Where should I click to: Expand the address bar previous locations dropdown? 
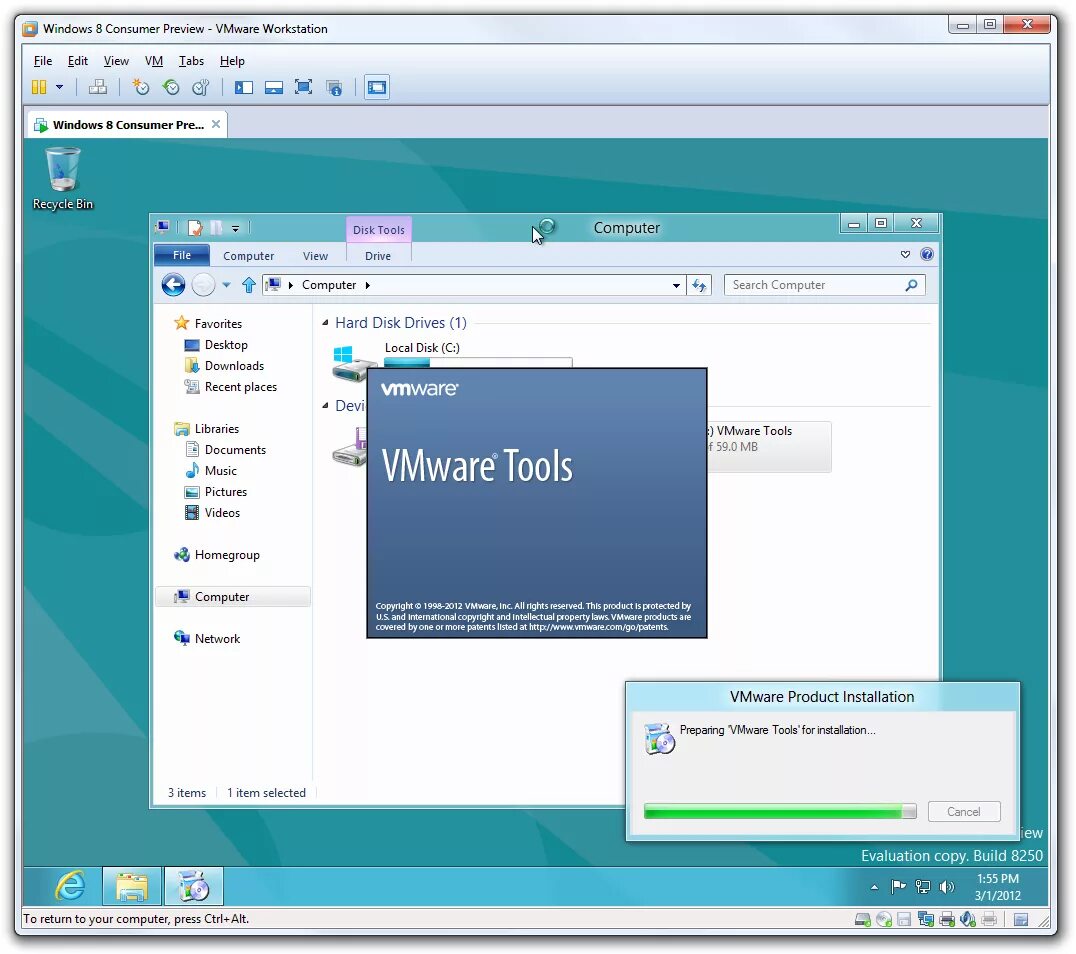[676, 286]
